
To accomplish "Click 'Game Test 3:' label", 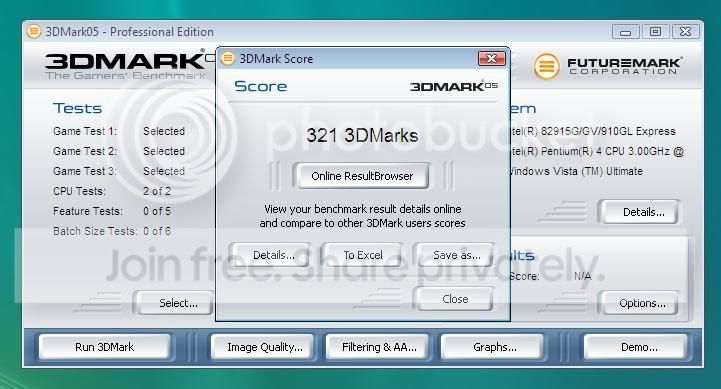I will [85, 171].
